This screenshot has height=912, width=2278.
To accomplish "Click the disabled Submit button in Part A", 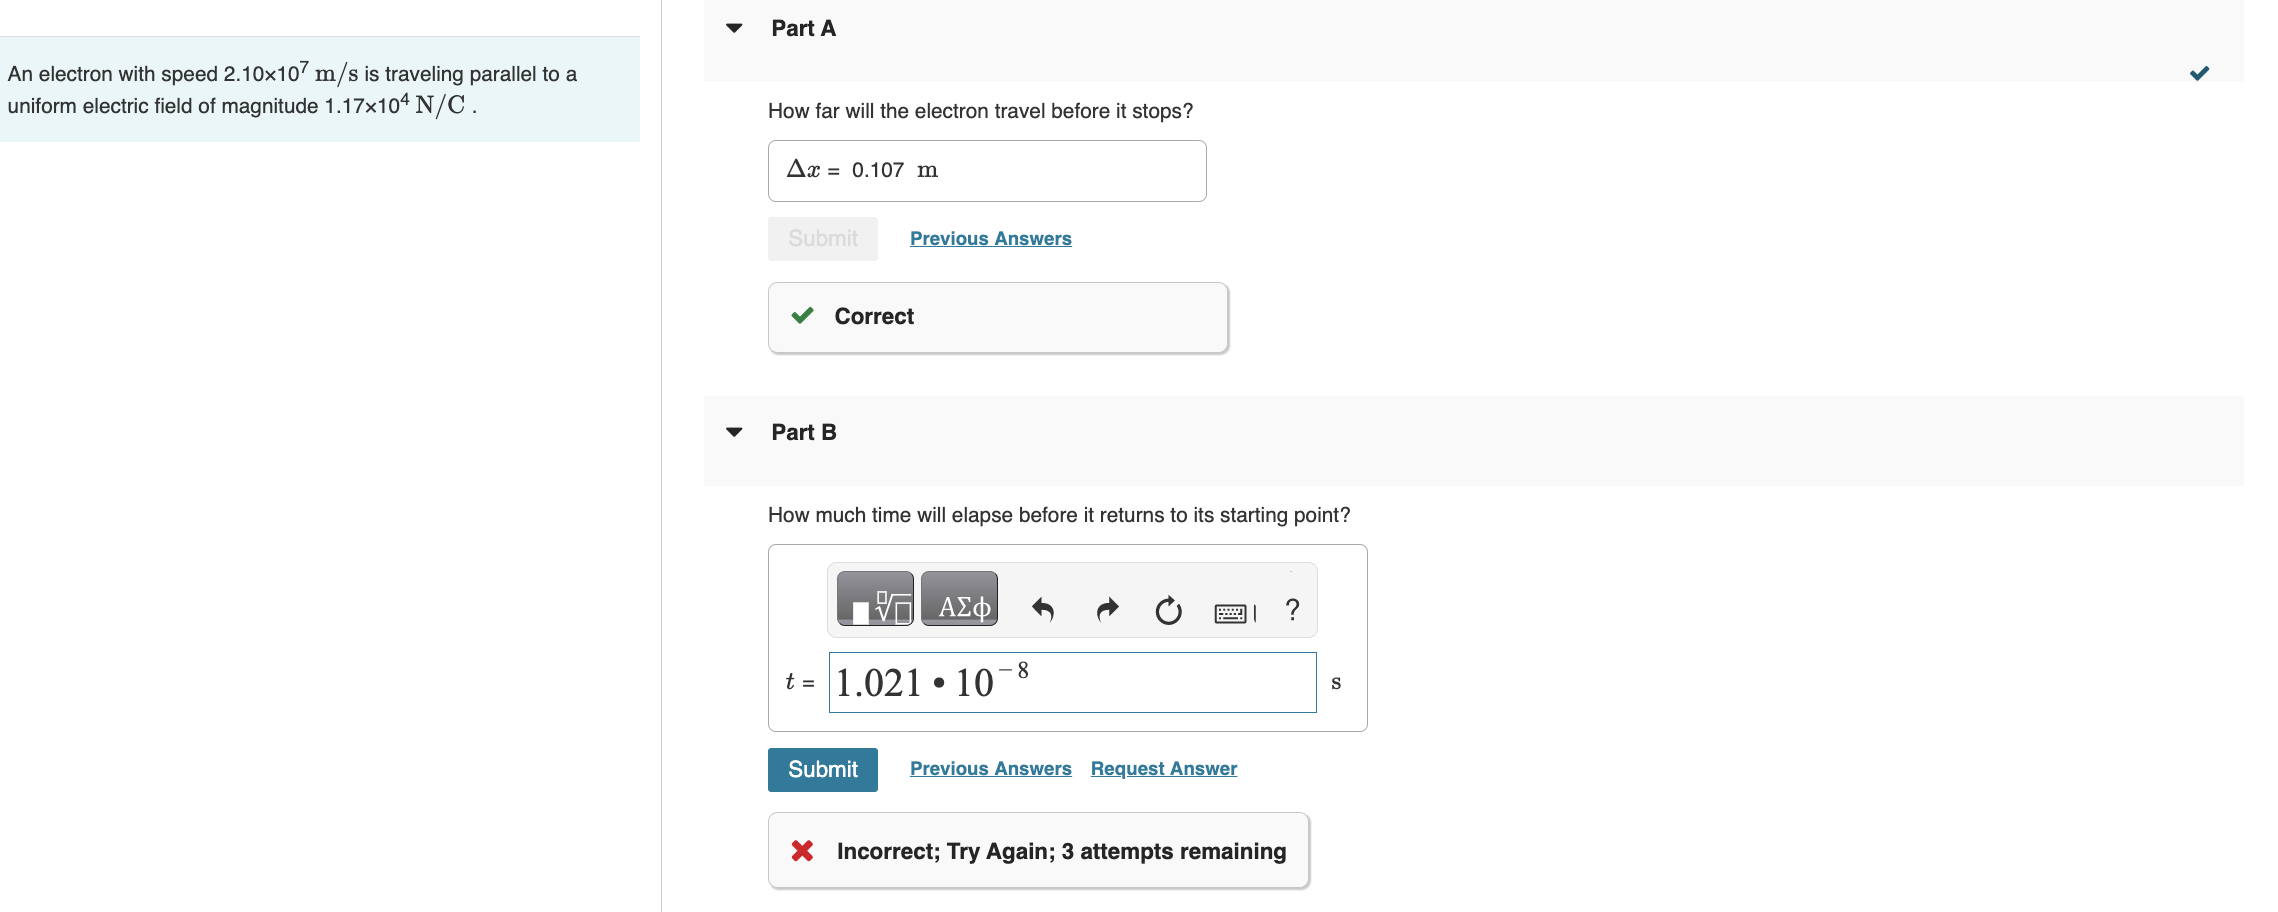I will pos(823,239).
